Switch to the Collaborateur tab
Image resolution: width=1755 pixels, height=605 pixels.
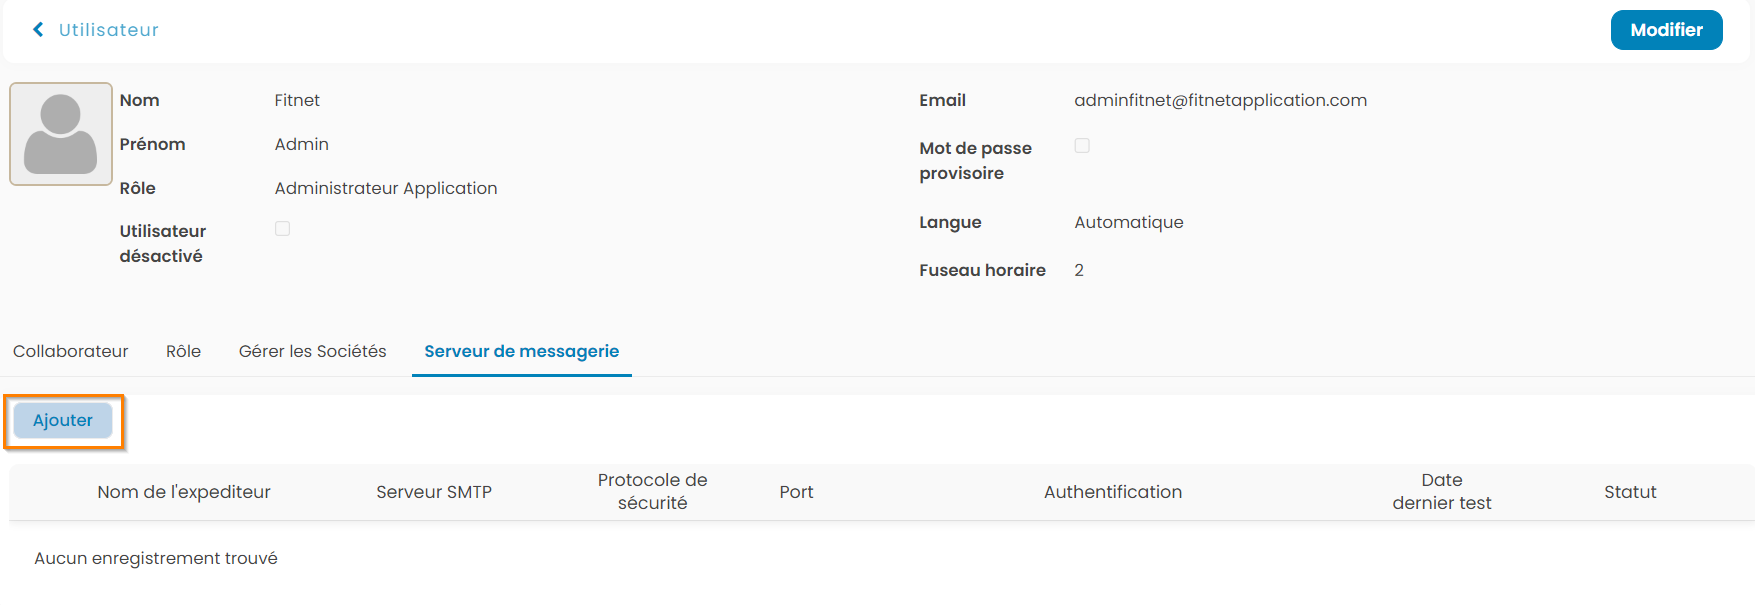click(x=71, y=352)
